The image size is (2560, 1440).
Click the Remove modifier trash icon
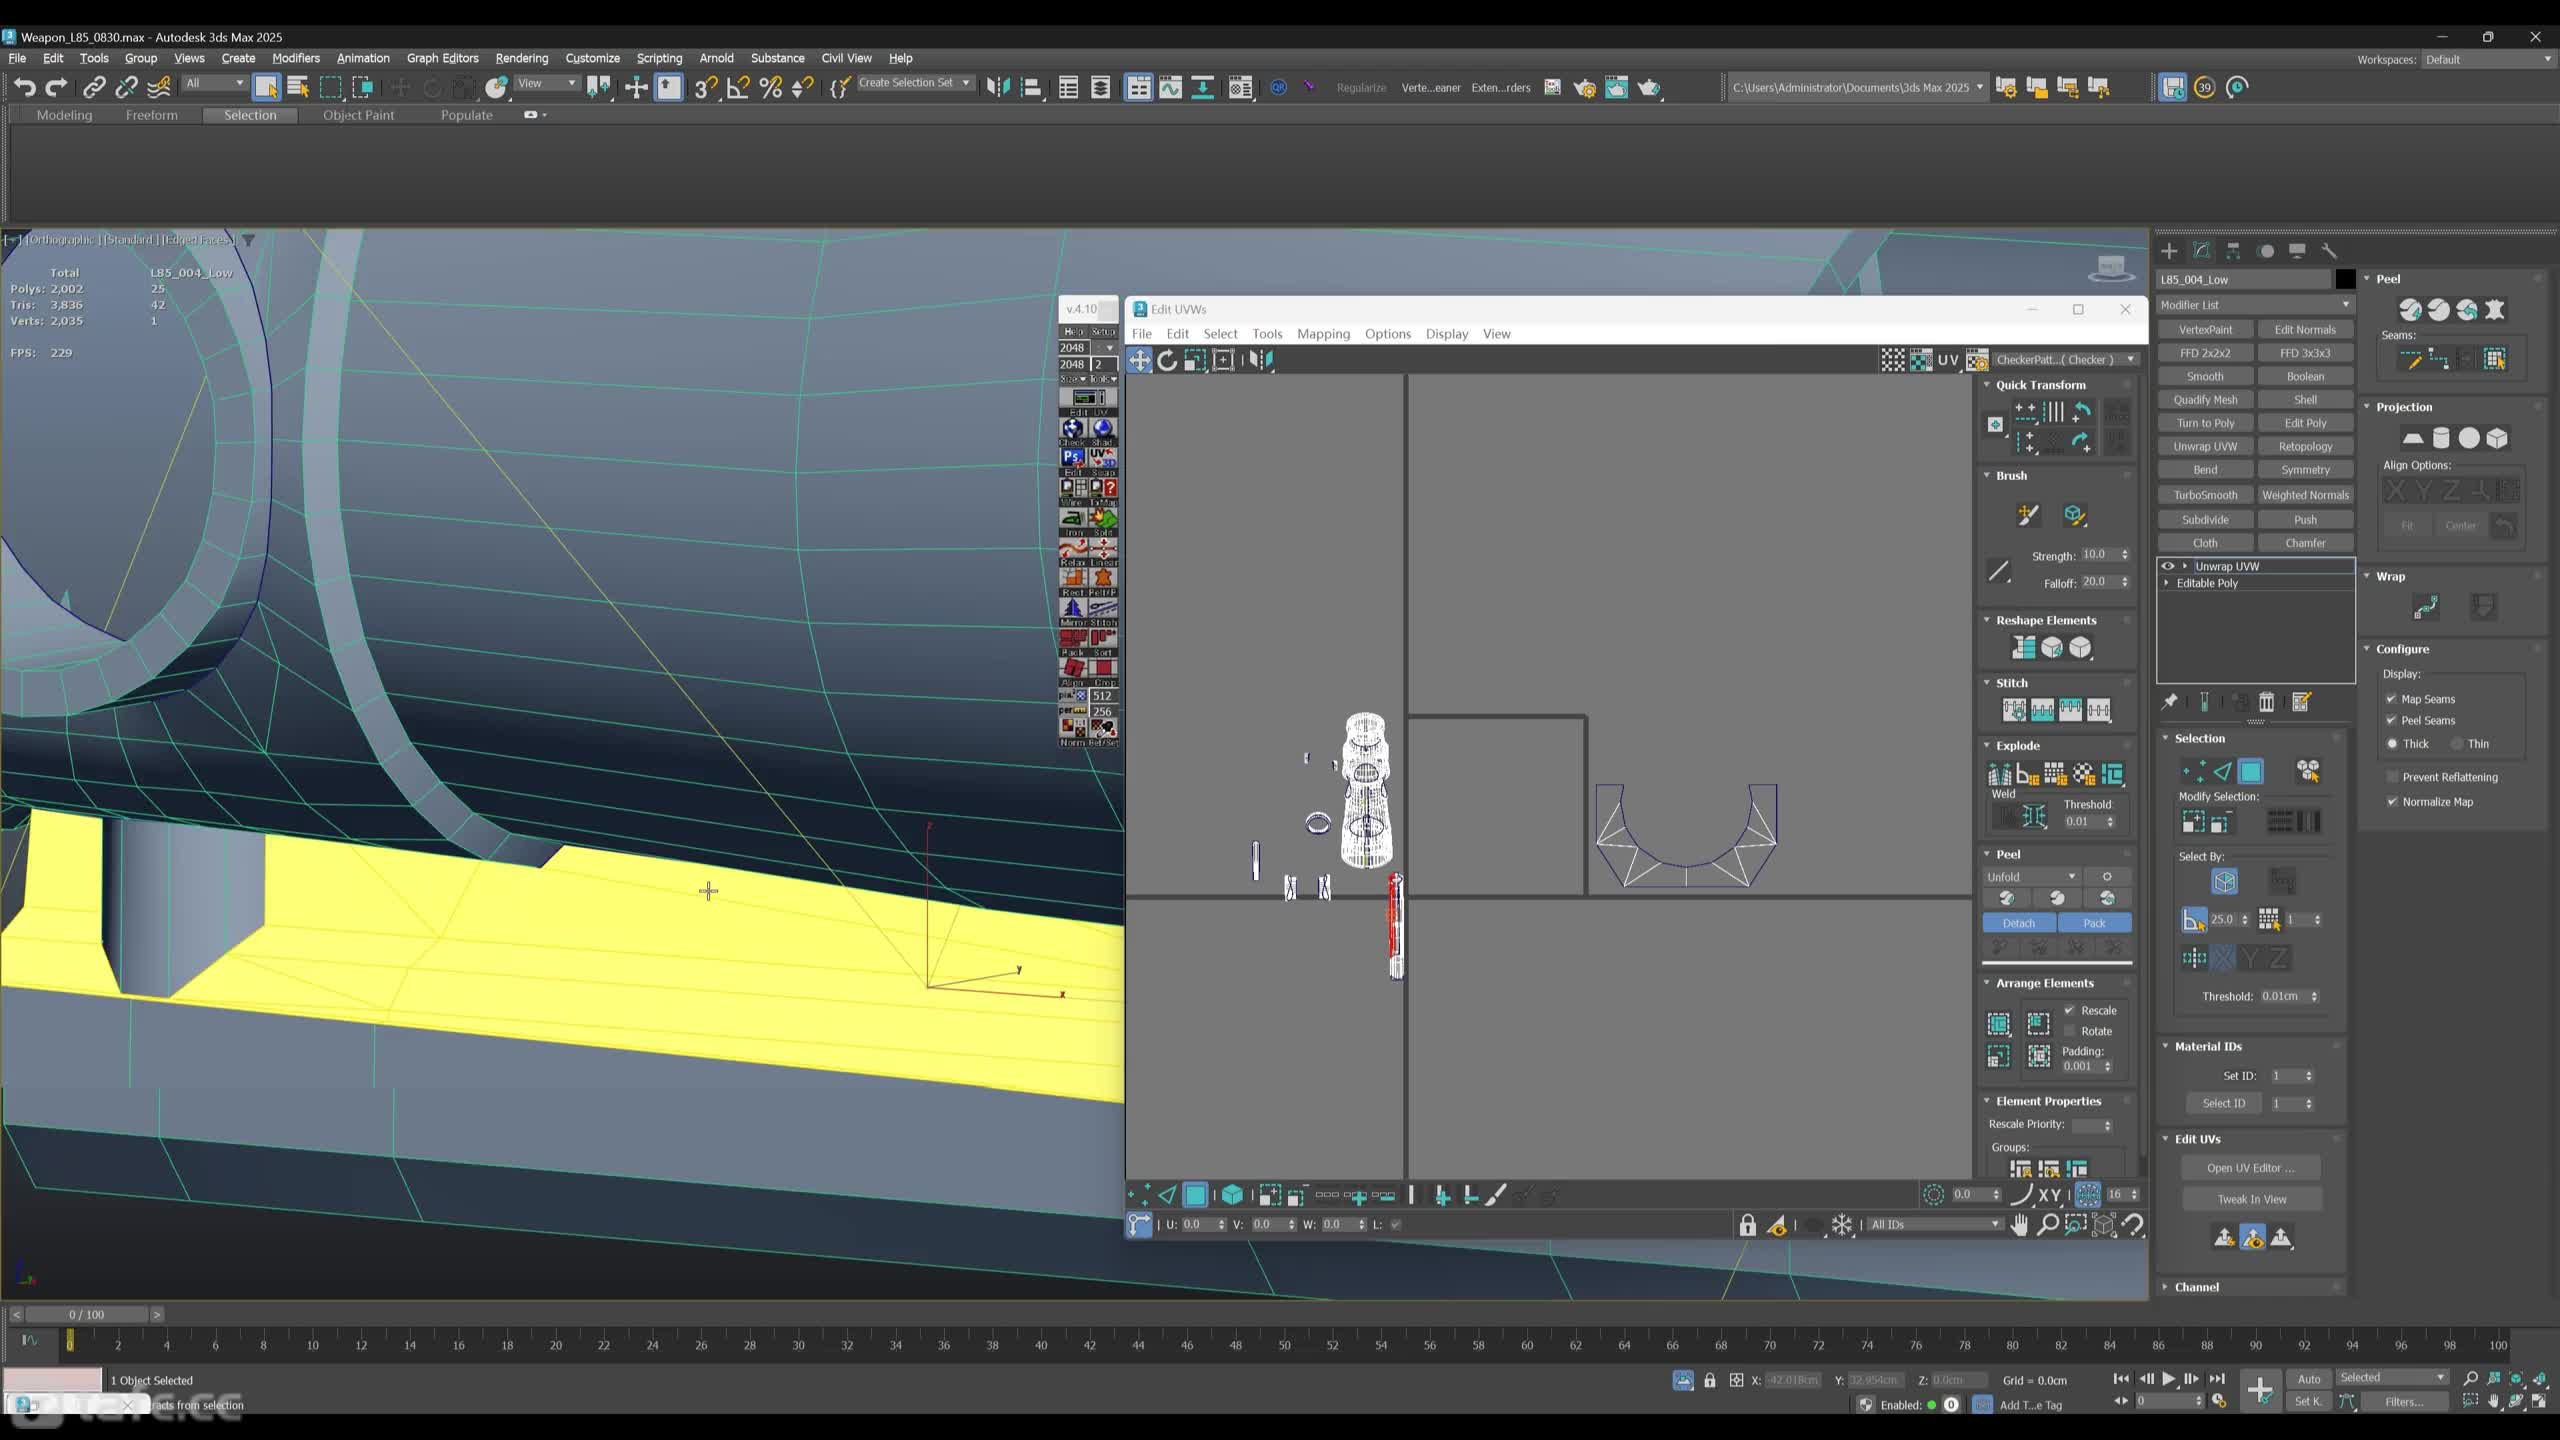click(x=2267, y=702)
